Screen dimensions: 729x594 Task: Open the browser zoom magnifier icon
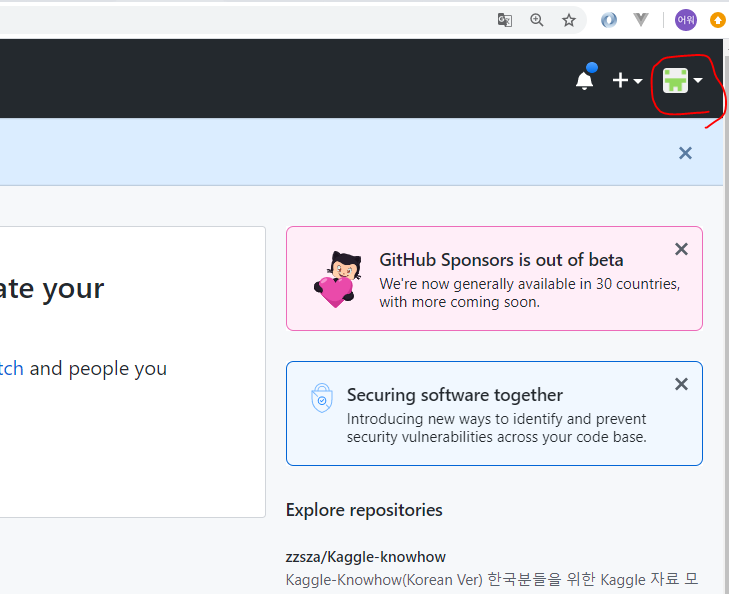537,20
